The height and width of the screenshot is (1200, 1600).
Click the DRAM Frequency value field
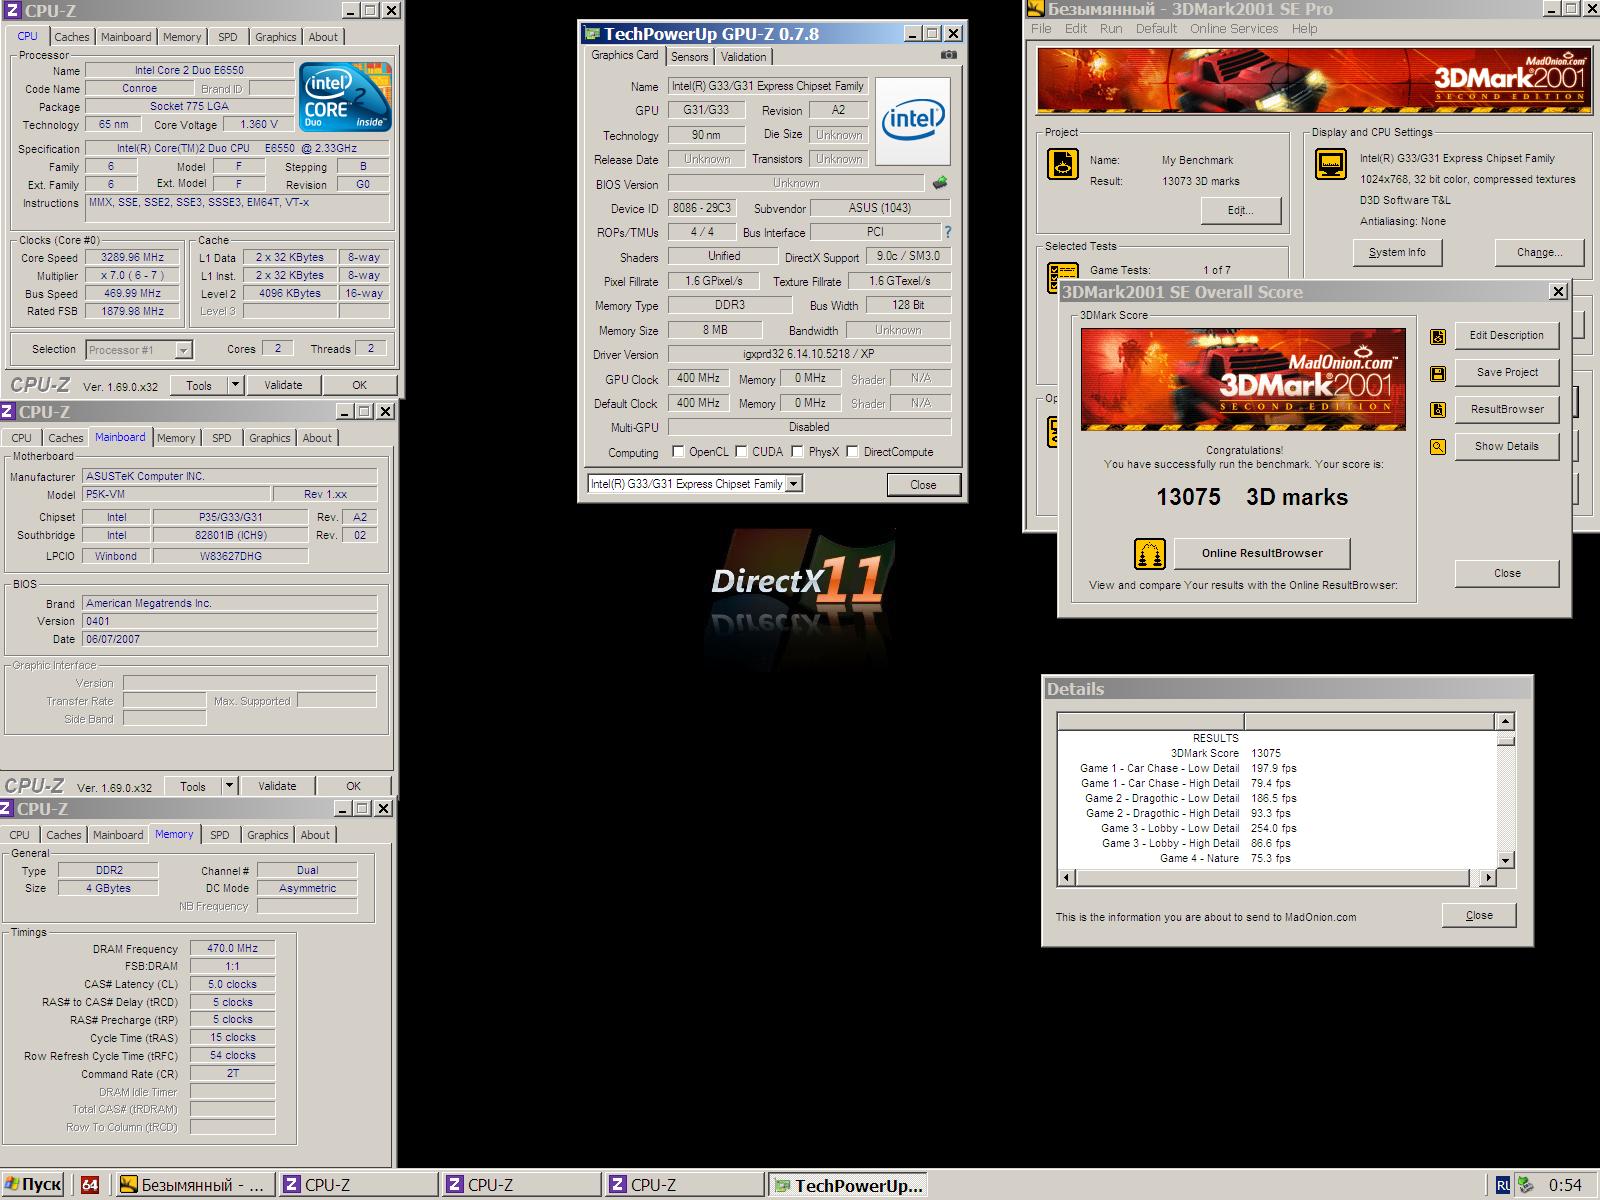[232, 948]
